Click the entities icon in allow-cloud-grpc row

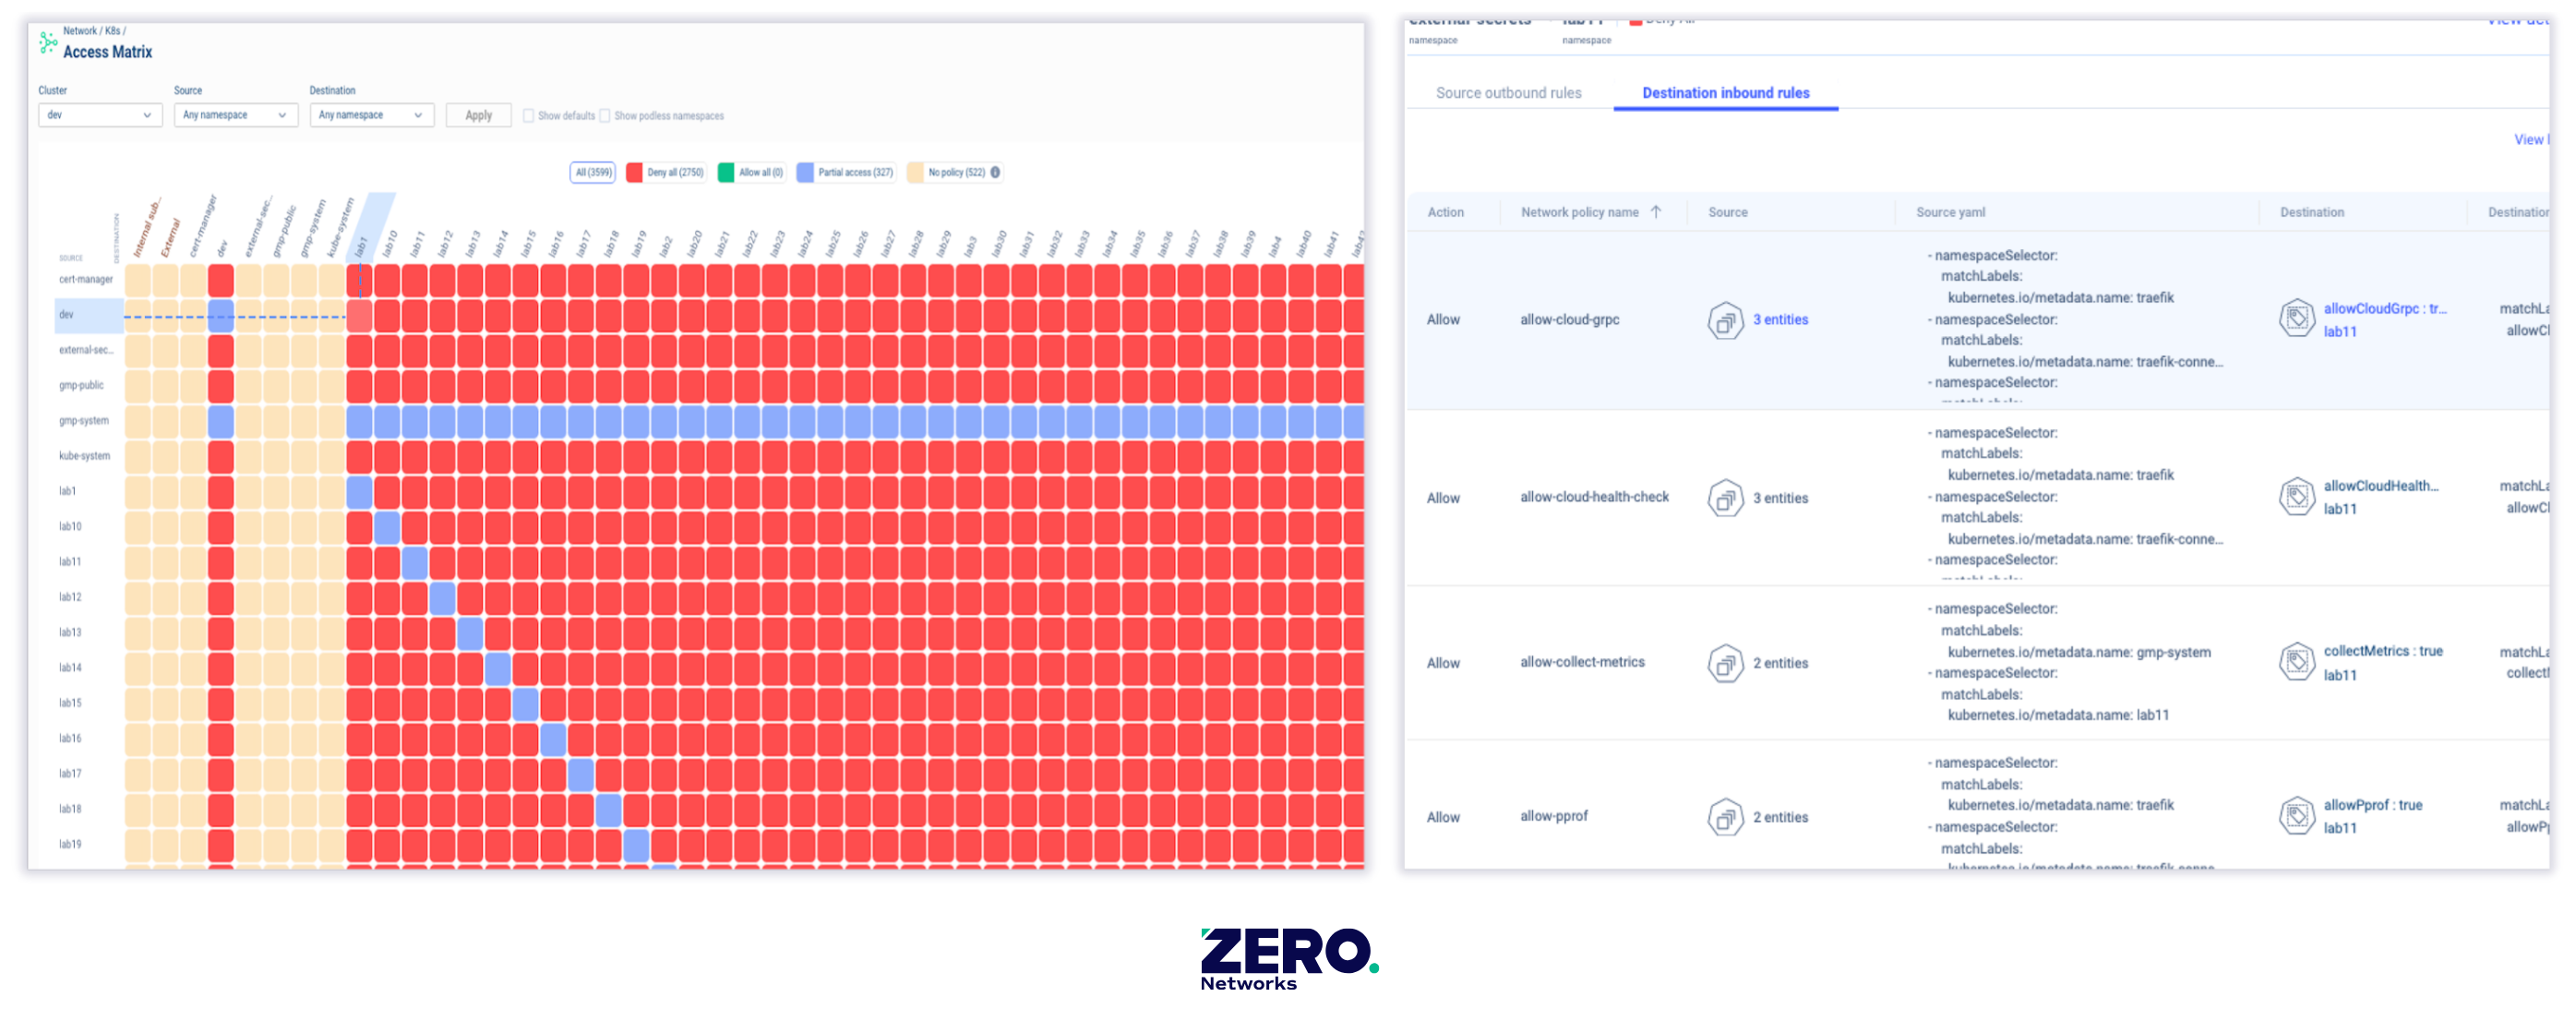[x=1725, y=320]
